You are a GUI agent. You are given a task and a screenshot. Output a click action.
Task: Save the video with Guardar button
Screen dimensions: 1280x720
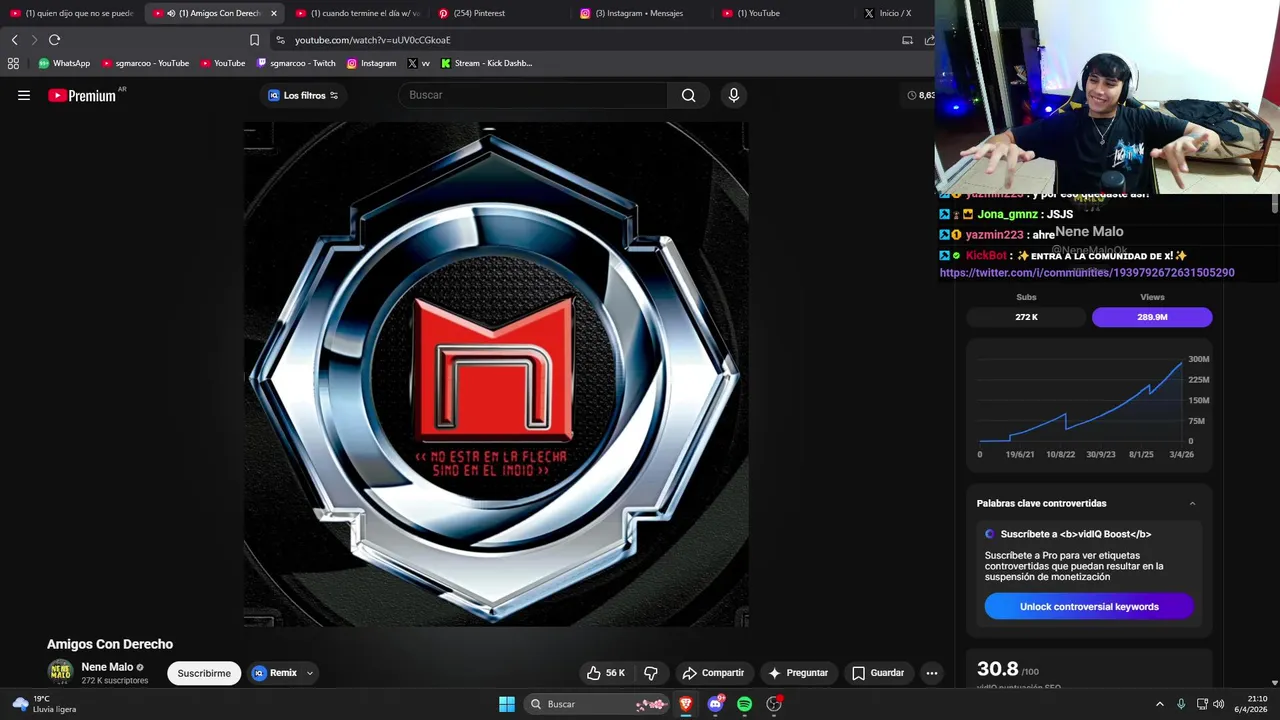tap(878, 673)
